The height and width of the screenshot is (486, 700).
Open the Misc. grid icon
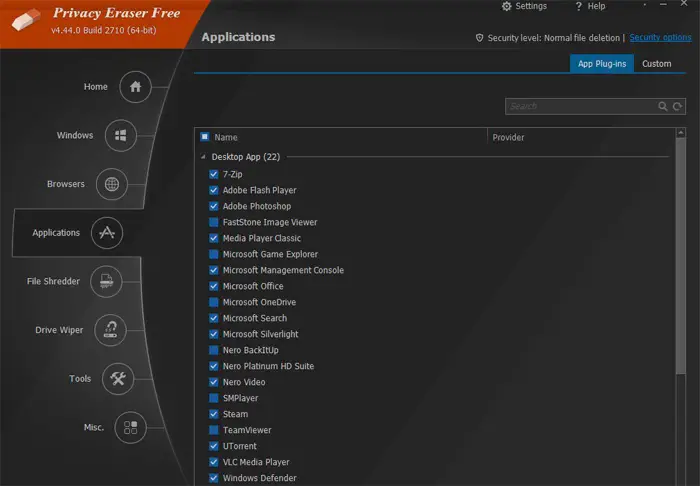[x=130, y=427]
